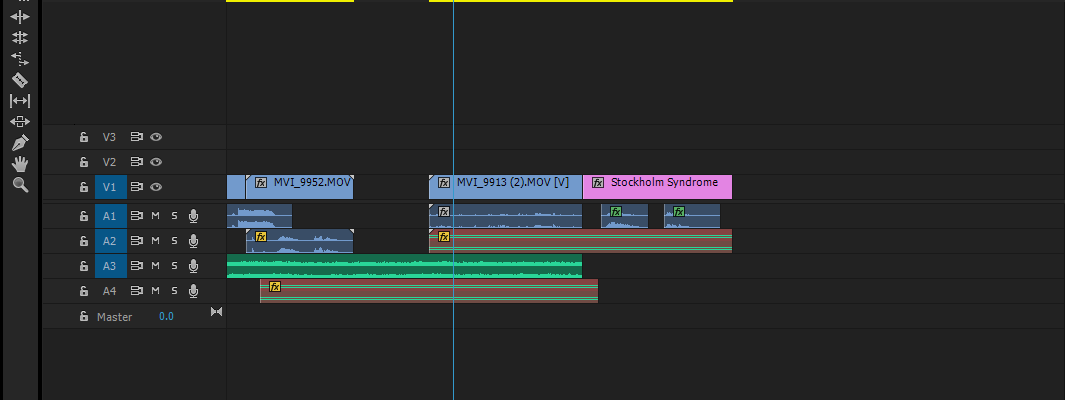Lock the A2 audio track
The image size is (1065, 400).
(84, 241)
